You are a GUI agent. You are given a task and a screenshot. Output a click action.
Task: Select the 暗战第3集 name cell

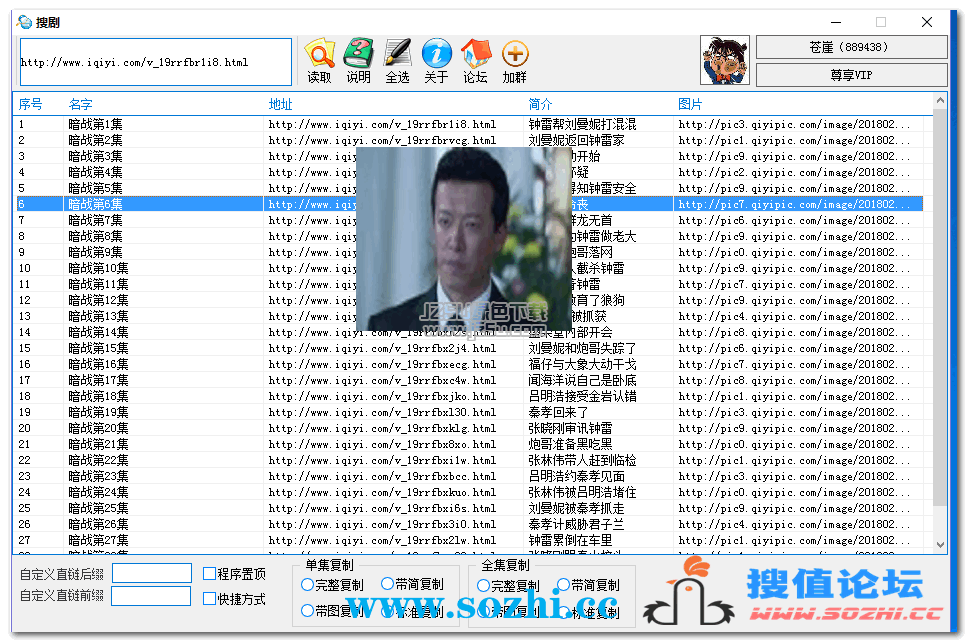pos(95,156)
